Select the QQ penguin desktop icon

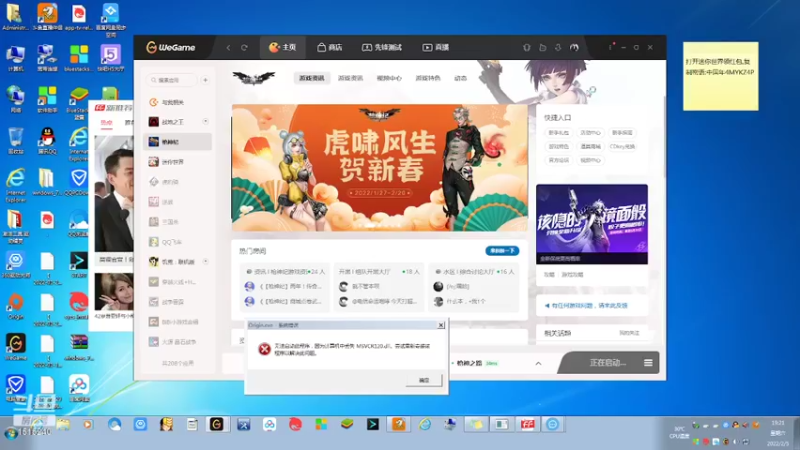tap(47, 141)
